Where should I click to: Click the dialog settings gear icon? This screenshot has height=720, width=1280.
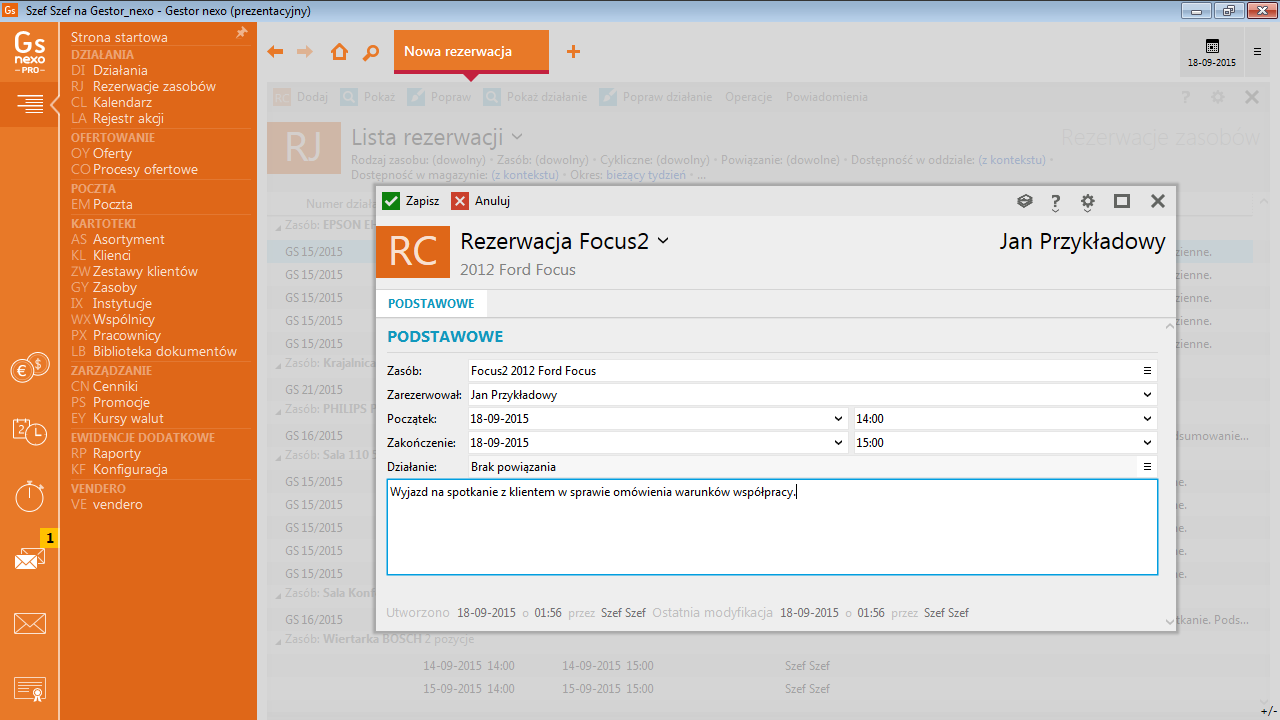coord(1088,202)
